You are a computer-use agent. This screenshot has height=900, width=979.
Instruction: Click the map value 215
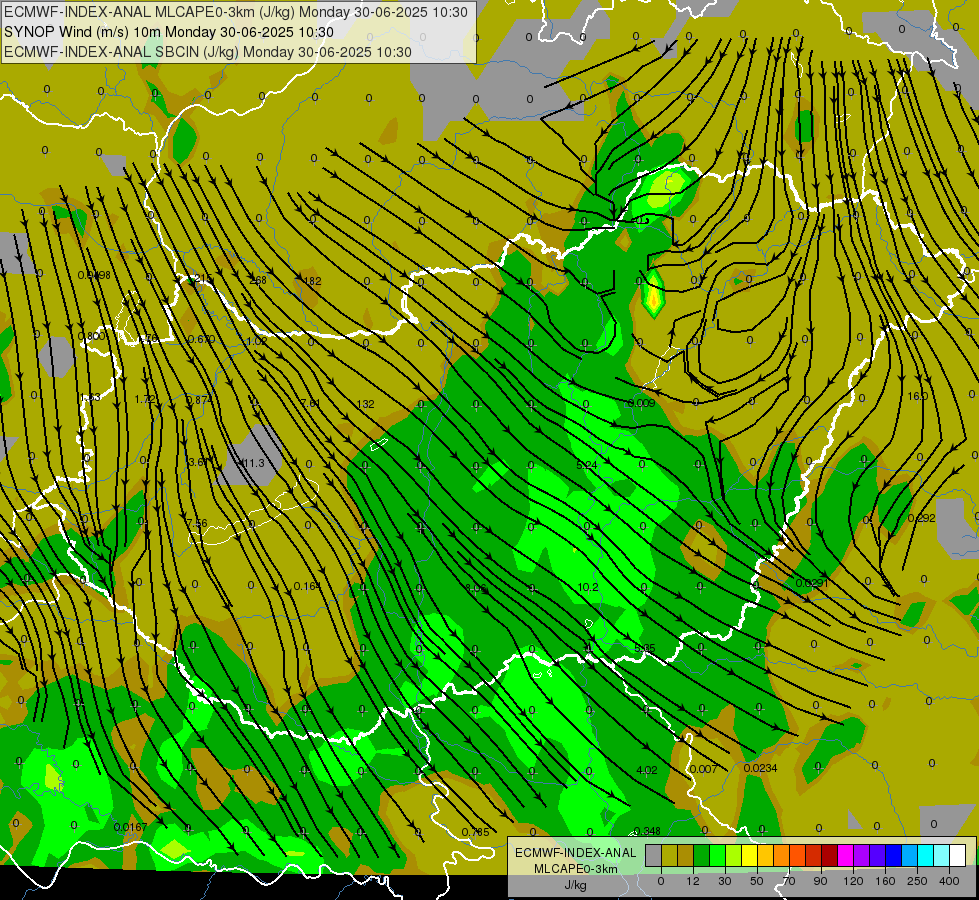click(x=204, y=279)
